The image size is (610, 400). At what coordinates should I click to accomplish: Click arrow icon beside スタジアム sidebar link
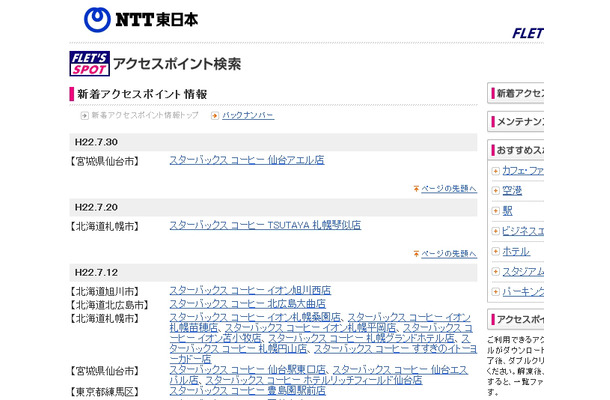[x=495, y=272]
